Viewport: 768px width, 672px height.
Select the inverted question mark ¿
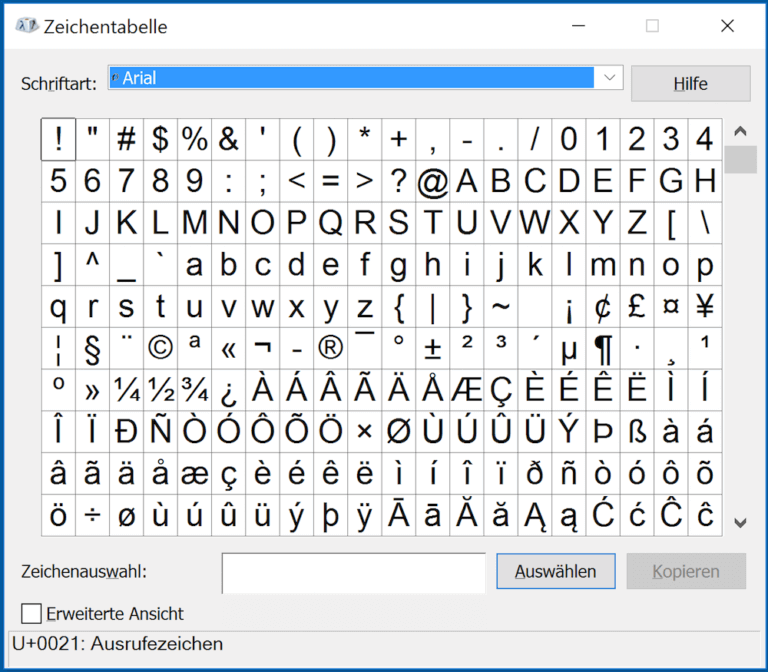click(x=228, y=390)
